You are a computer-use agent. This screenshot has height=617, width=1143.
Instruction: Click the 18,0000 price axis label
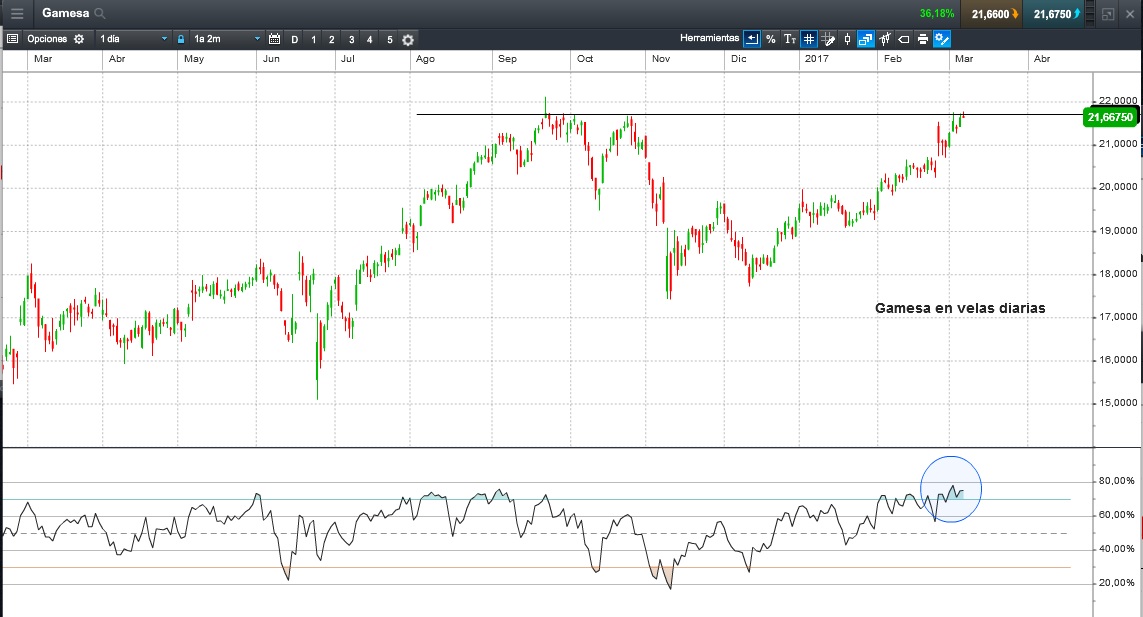(1118, 274)
